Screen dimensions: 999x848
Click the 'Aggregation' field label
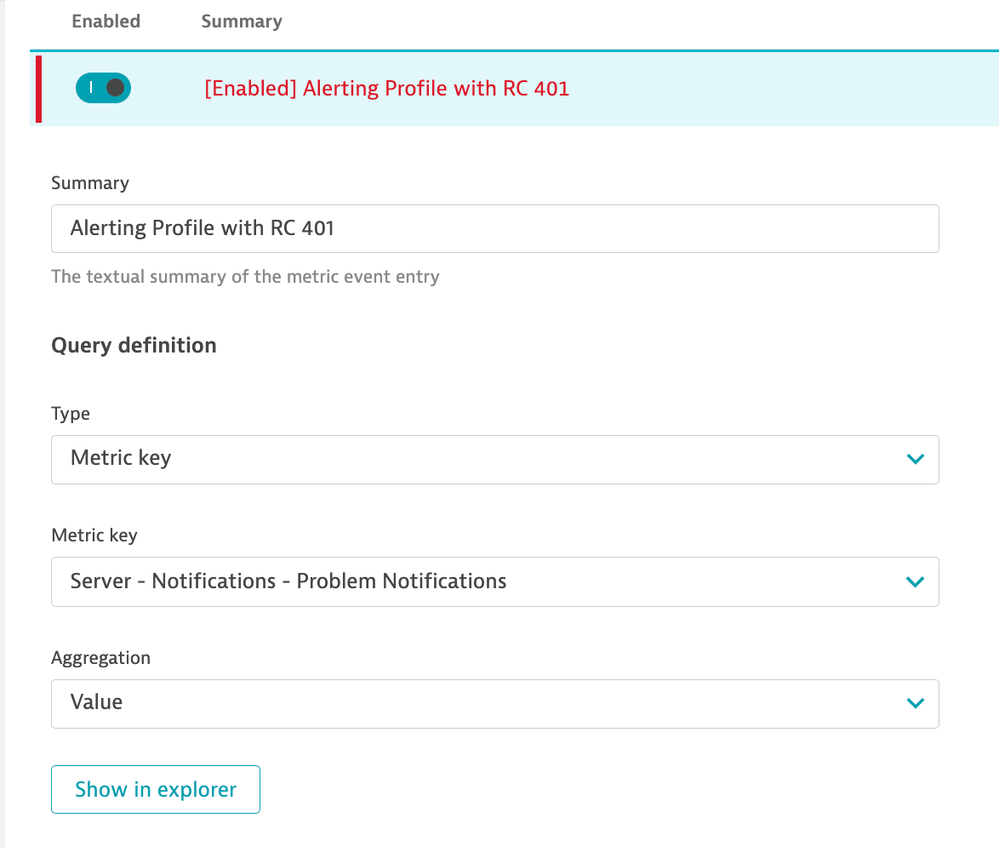(100, 658)
